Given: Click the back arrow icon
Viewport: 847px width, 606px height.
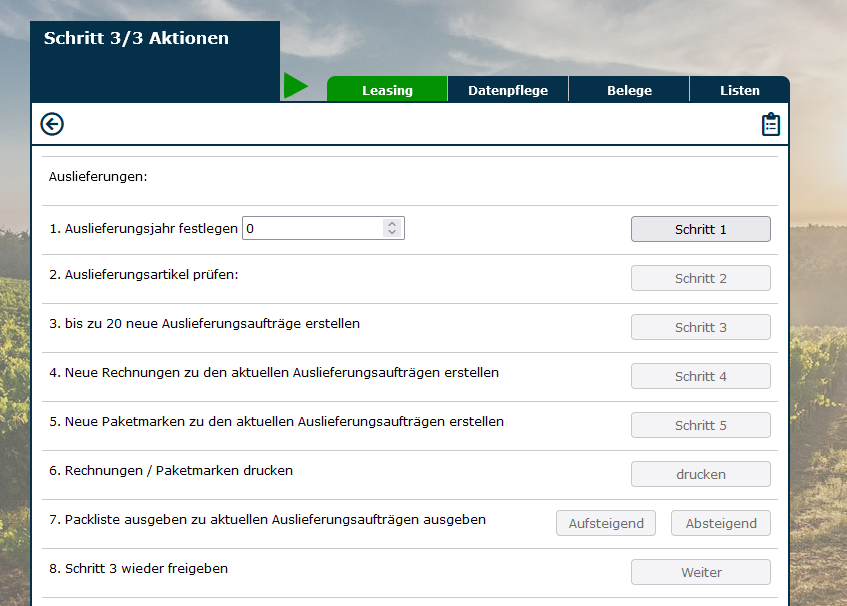Looking at the screenshot, I should pyautogui.click(x=52, y=124).
